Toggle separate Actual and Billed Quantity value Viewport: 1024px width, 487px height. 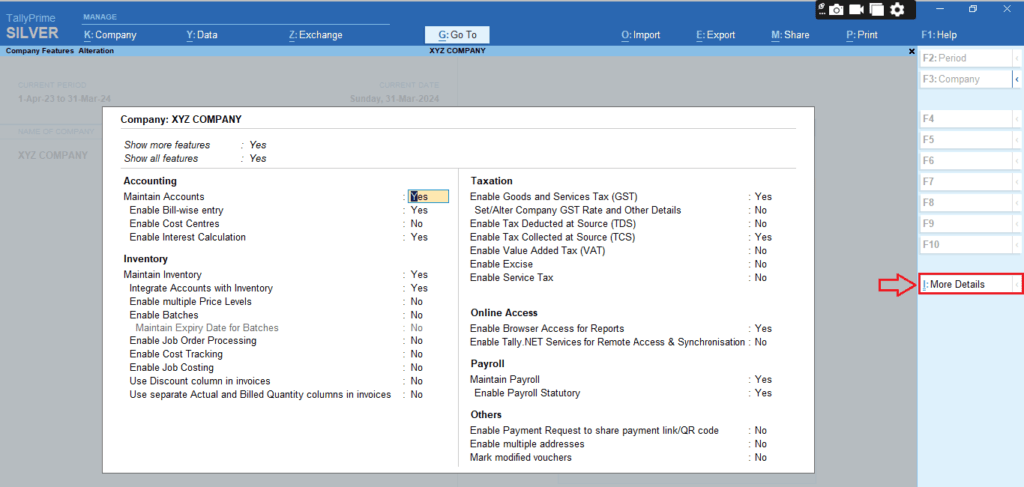(x=417, y=394)
